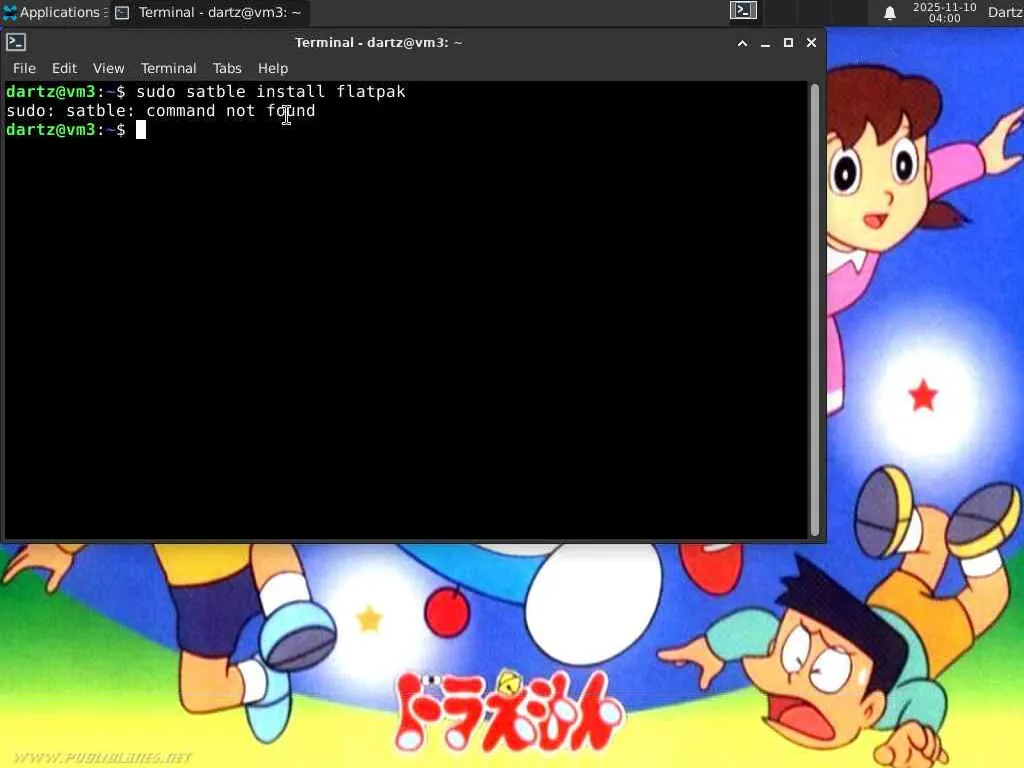Click the terminal window menu icon in the titlebar
Image resolution: width=1024 pixels, height=768 pixels.
tap(16, 42)
